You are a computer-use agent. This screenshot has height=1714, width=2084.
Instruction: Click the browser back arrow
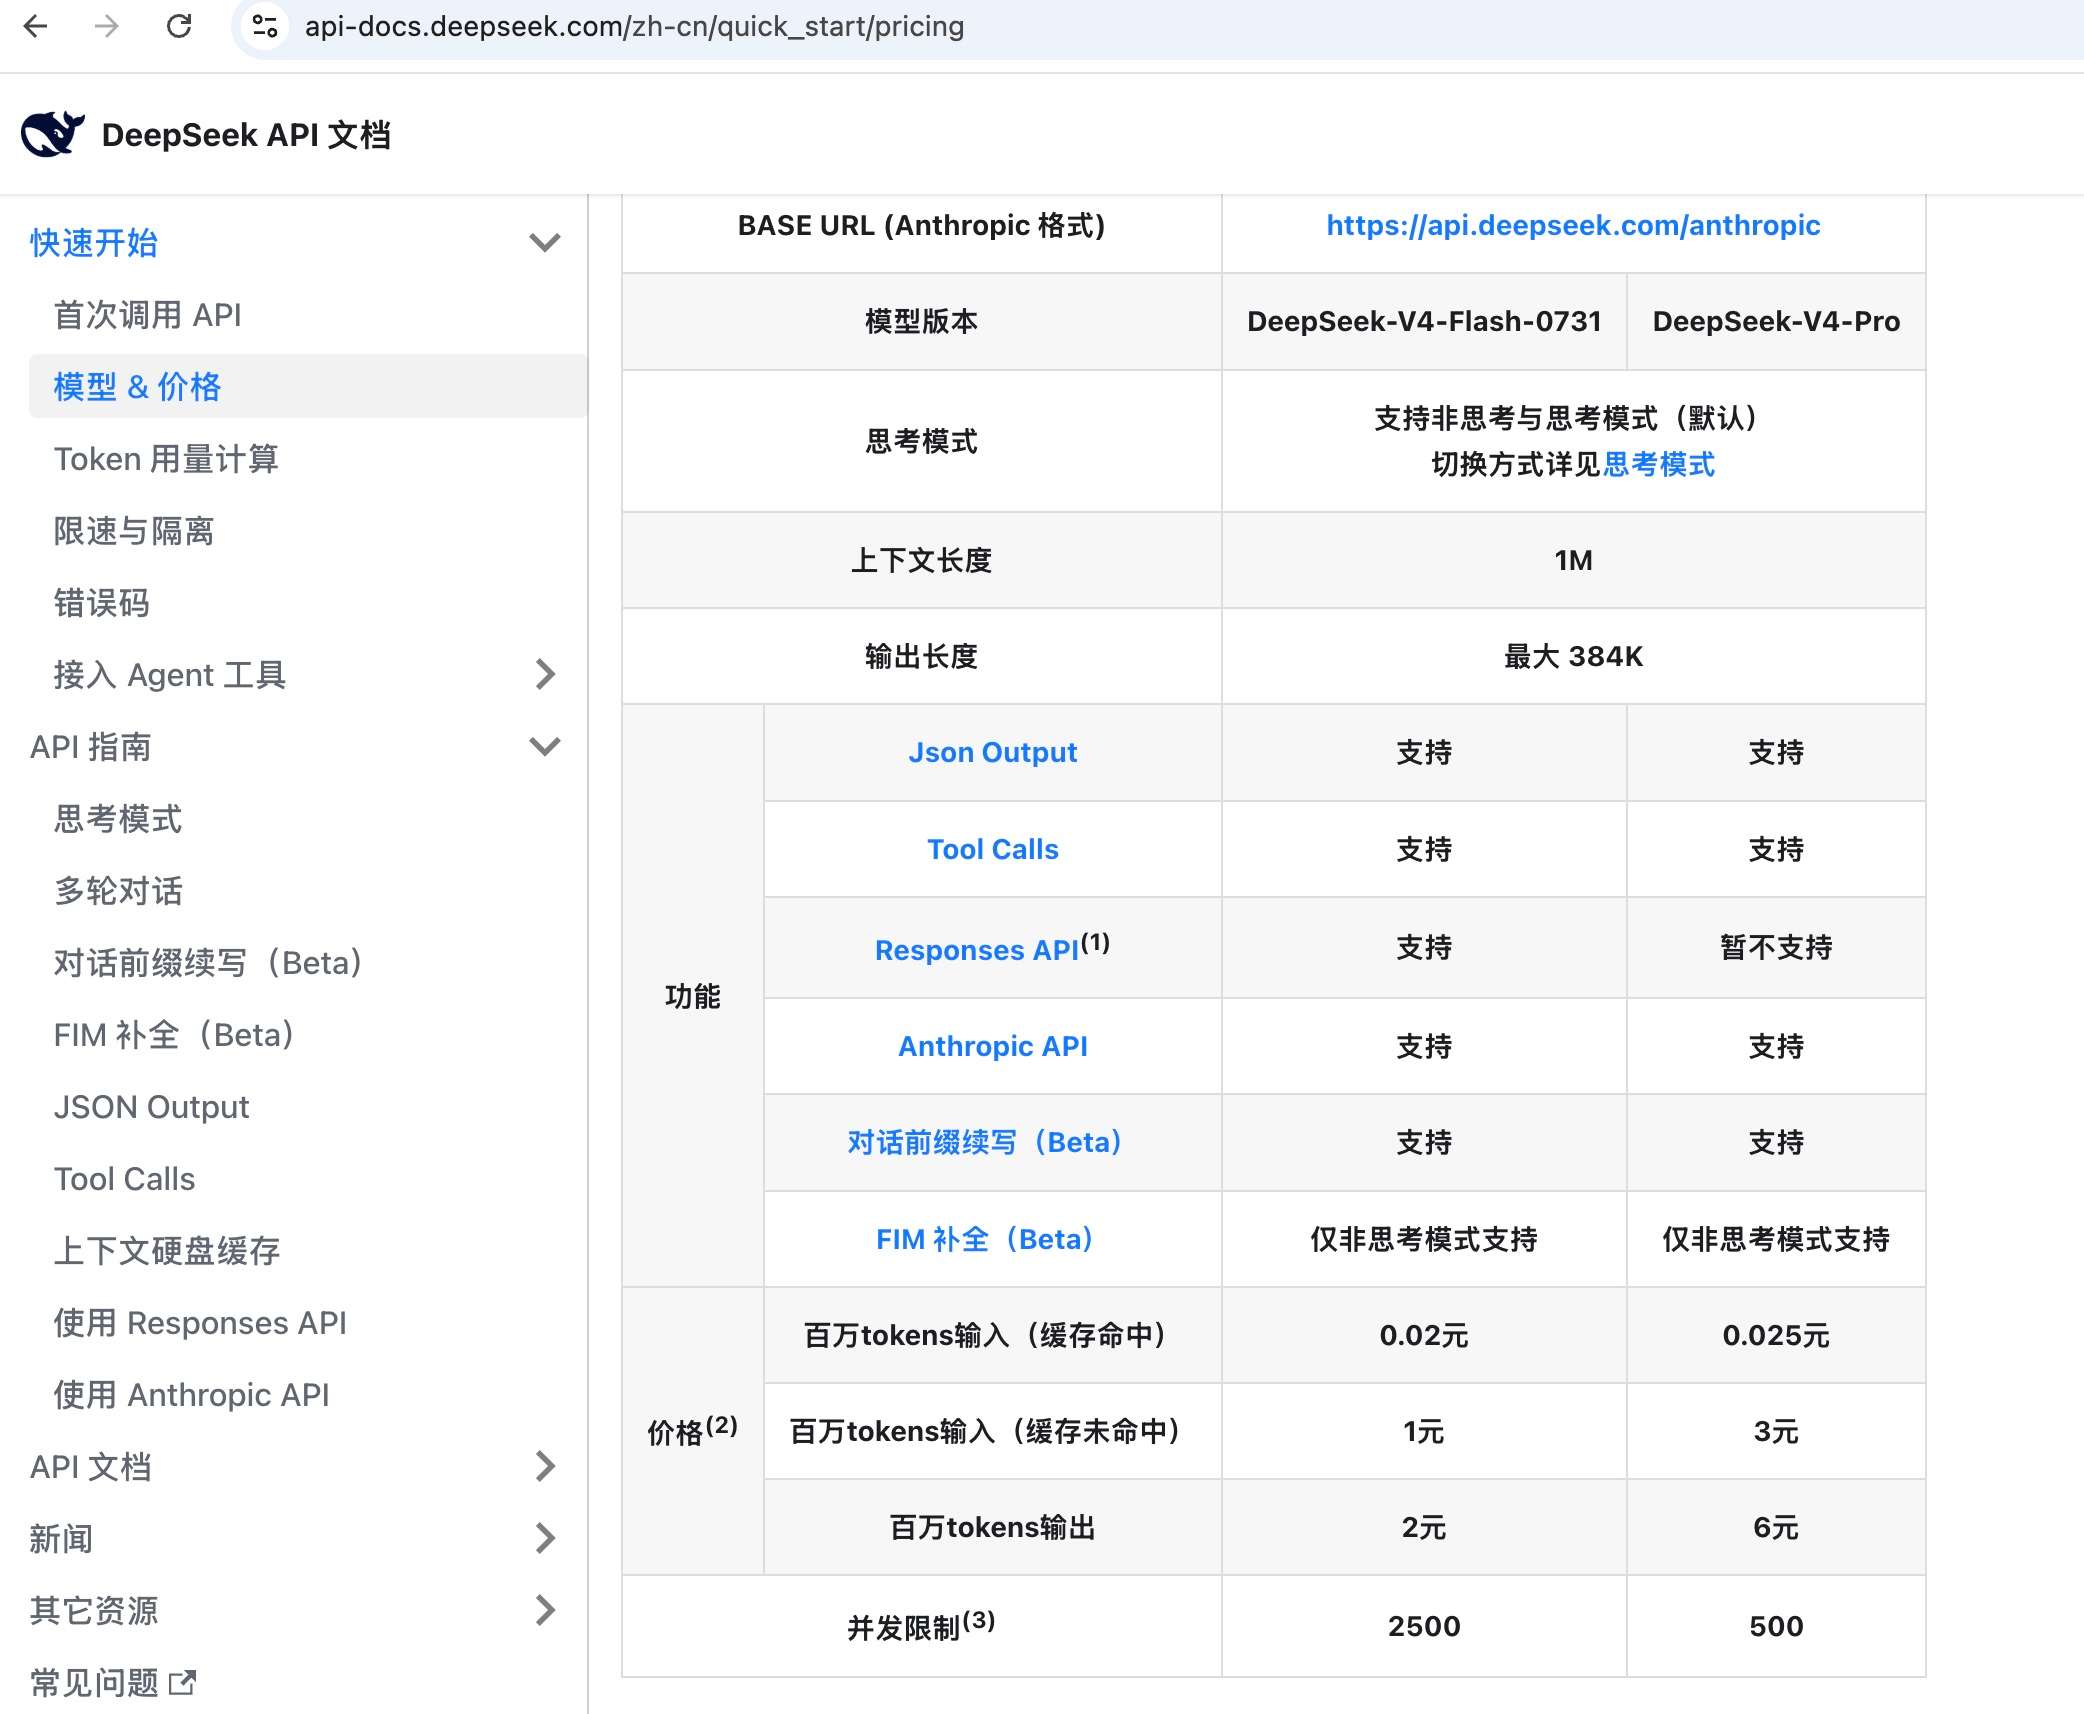pyautogui.click(x=36, y=26)
